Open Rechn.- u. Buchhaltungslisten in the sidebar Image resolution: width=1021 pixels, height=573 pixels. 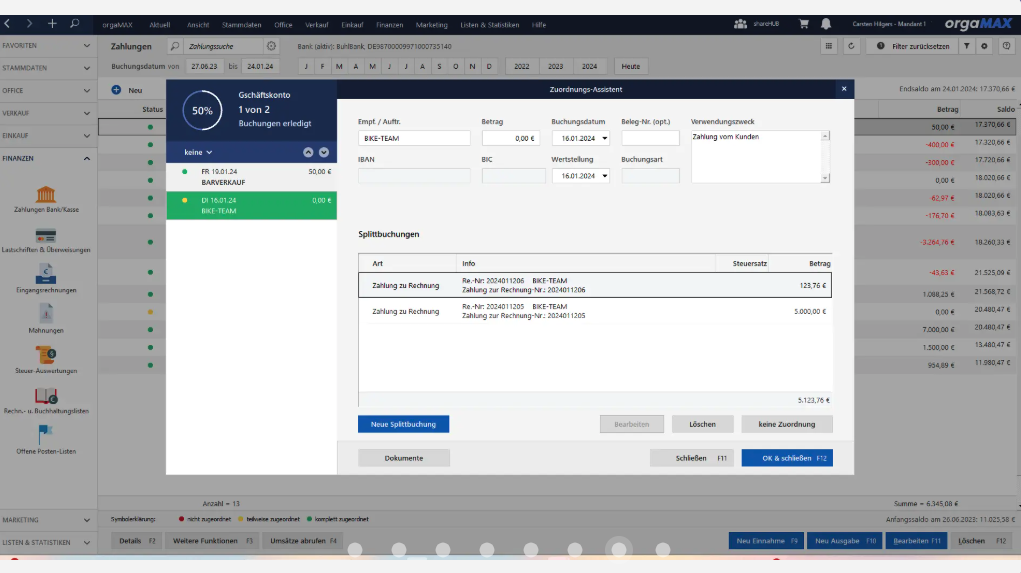point(46,401)
